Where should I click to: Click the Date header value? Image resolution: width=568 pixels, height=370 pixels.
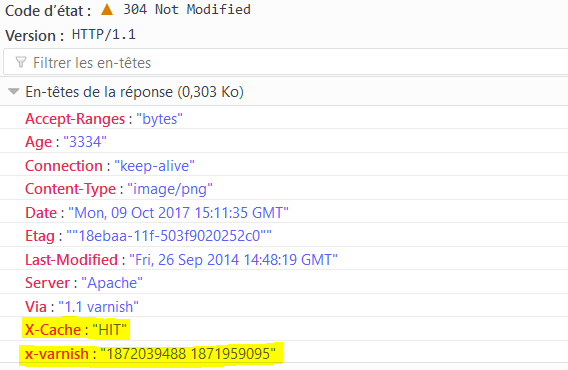point(179,213)
